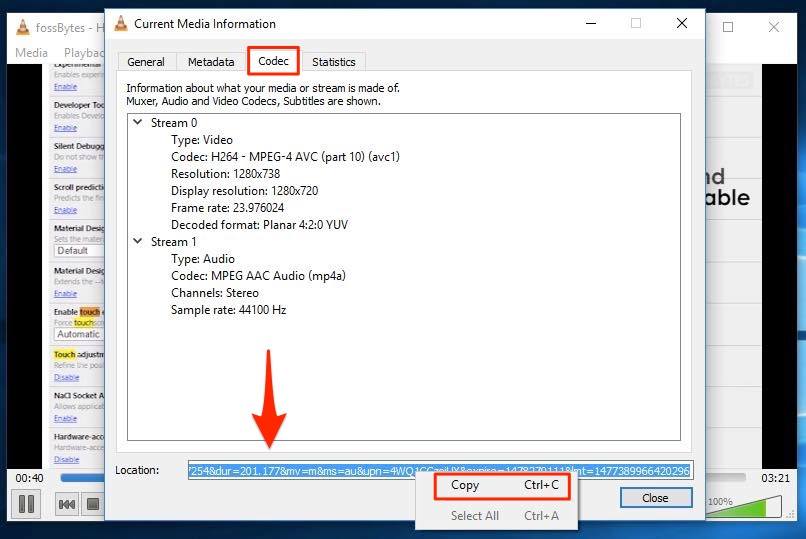806x539 pixels.
Task: Click VLC cone icon in dialog title
Action: click(121, 23)
